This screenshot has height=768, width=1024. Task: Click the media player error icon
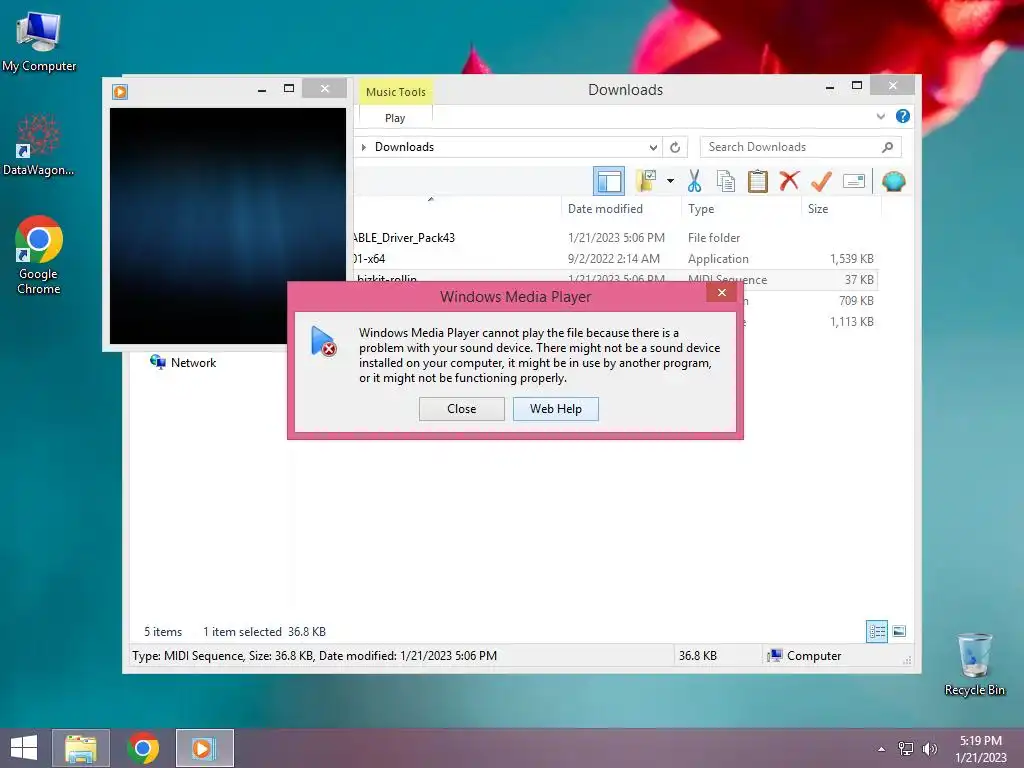(323, 341)
